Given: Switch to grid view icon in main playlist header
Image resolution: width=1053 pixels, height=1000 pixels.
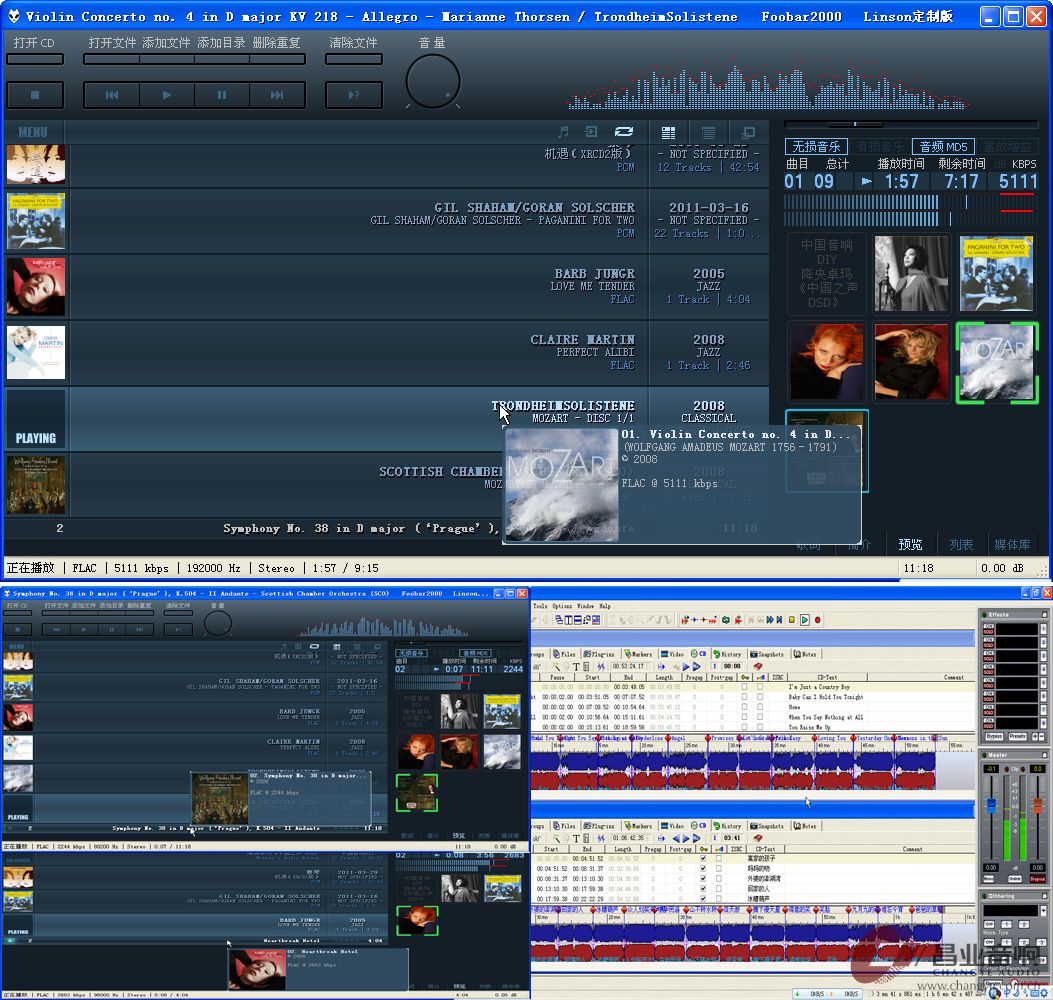Looking at the screenshot, I should pyautogui.click(x=668, y=132).
